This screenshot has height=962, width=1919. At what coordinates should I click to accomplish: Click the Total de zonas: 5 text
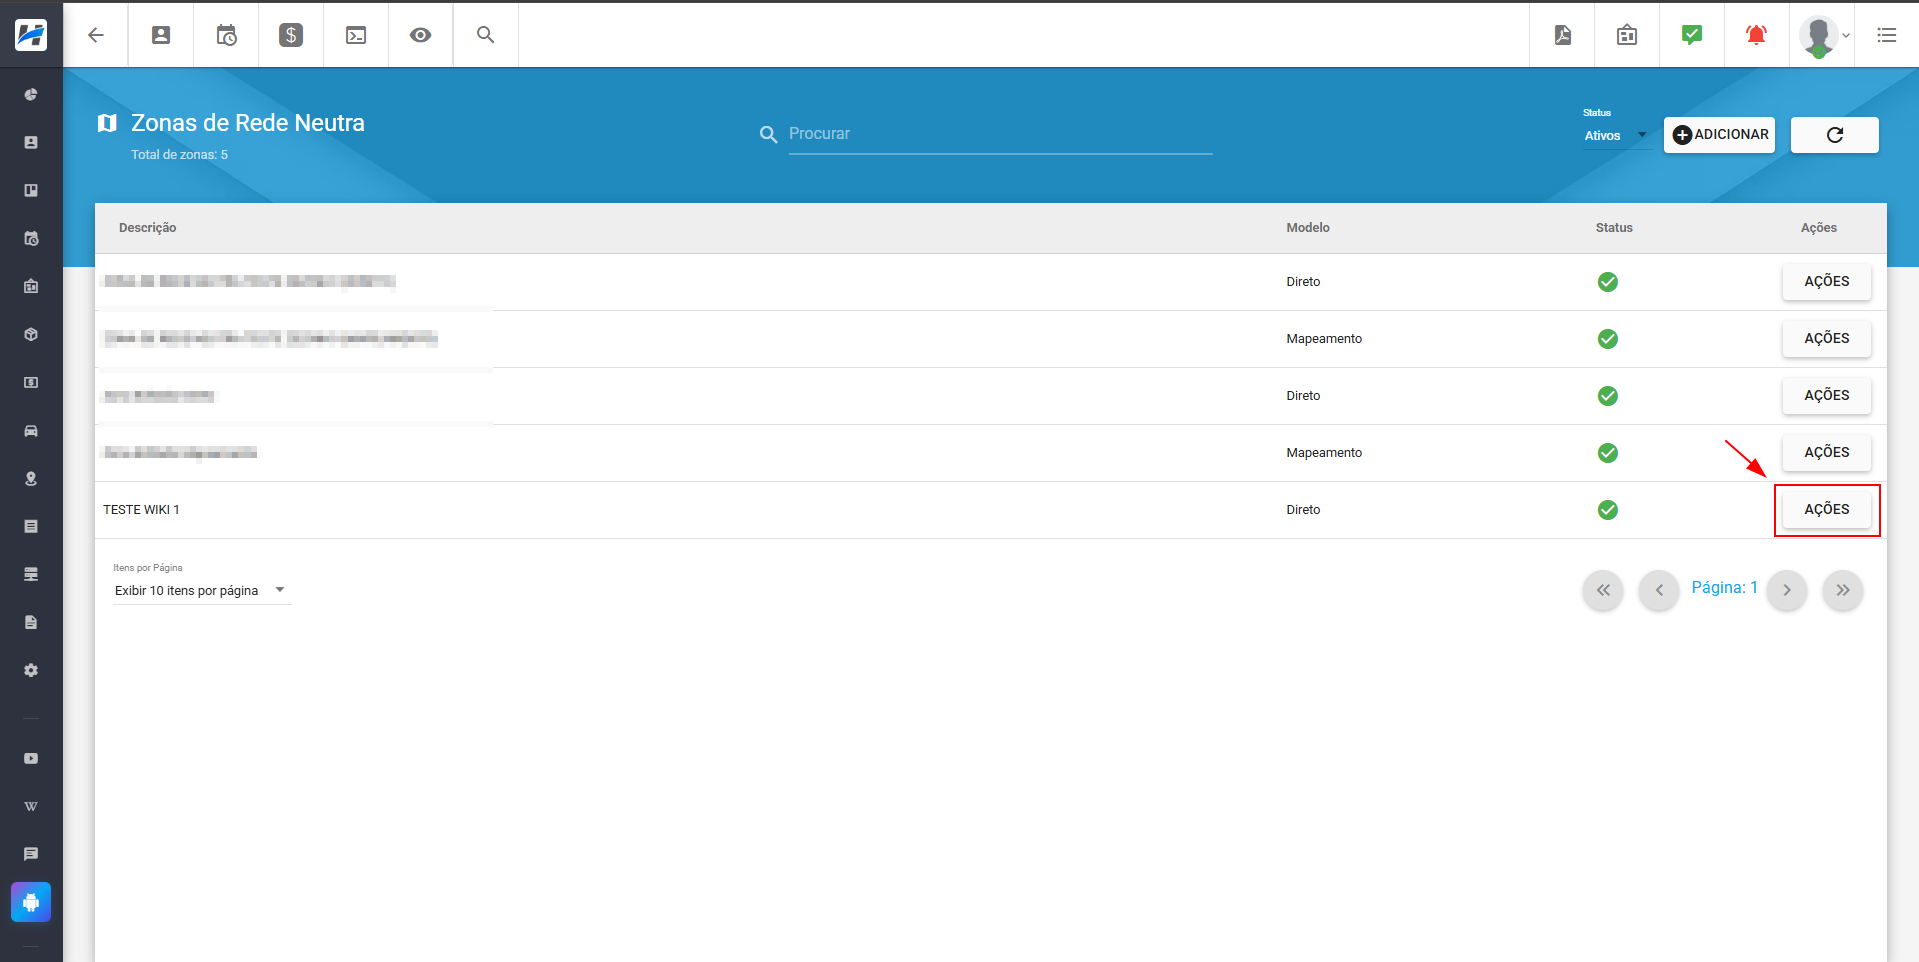coord(180,155)
